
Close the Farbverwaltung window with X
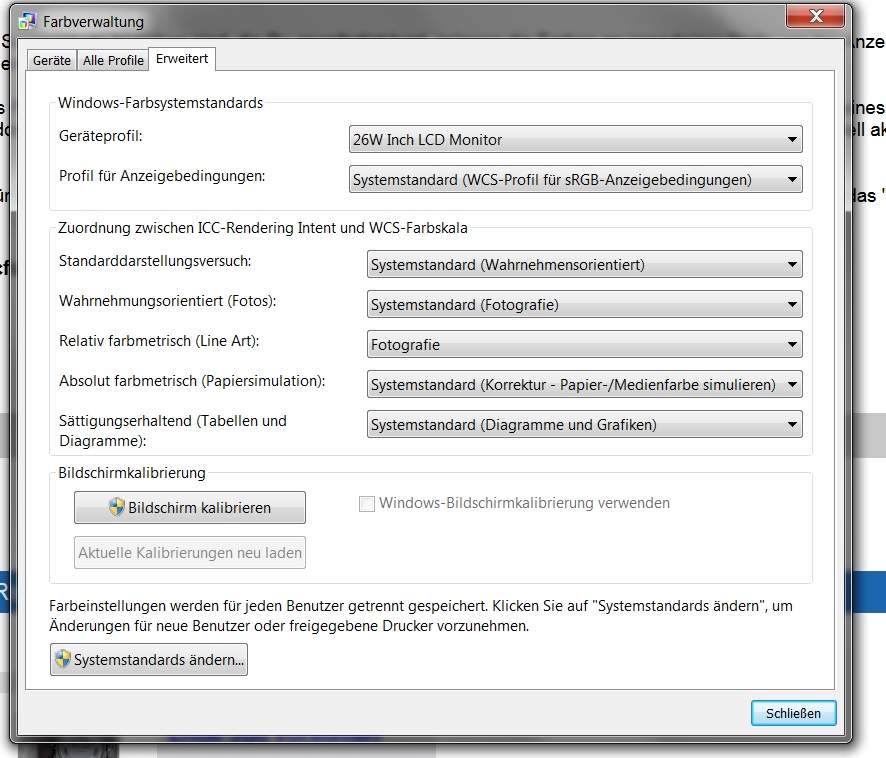(x=815, y=16)
